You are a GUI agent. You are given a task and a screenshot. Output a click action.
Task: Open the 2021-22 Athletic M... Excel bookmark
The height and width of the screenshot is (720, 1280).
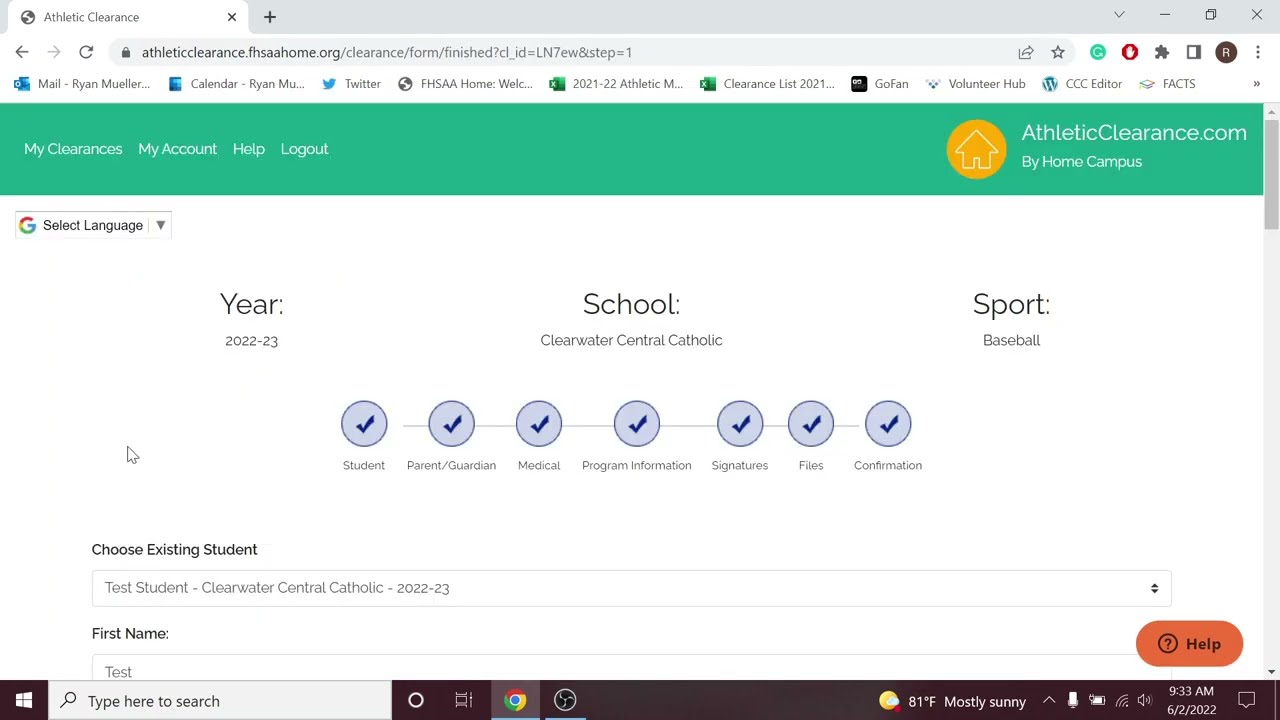point(616,84)
